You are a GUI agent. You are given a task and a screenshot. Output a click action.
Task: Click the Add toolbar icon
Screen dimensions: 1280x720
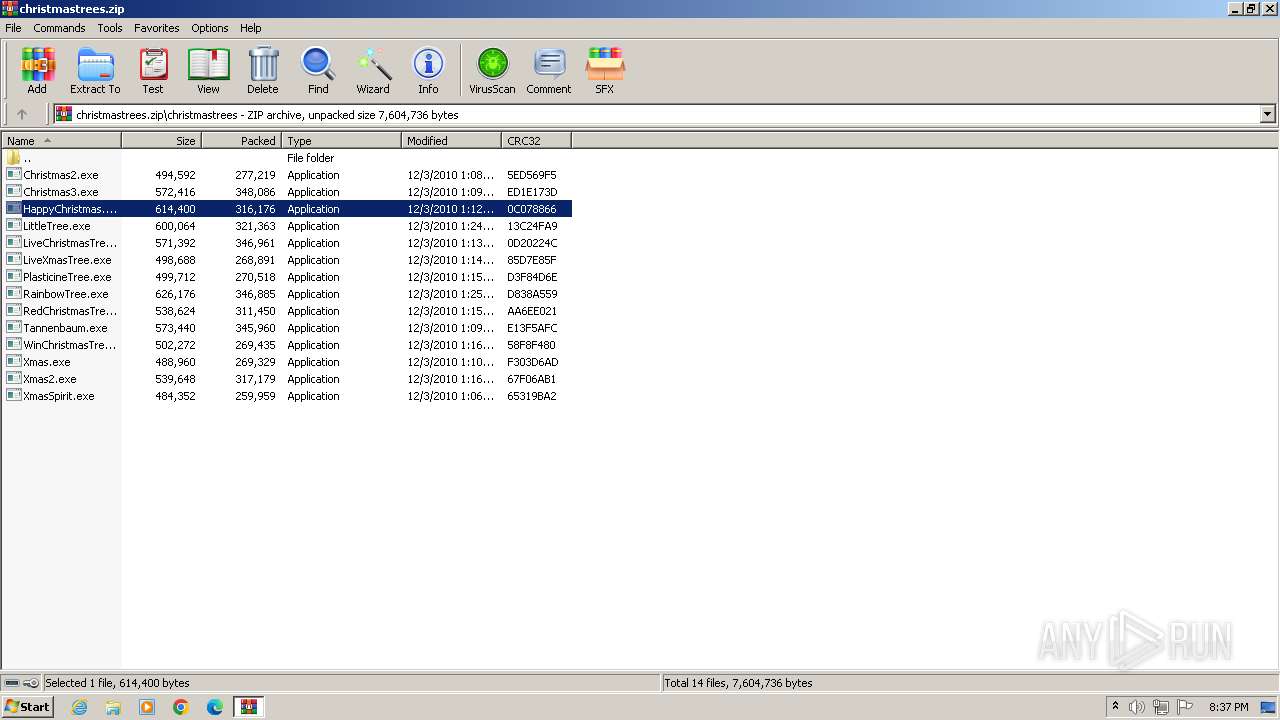coord(37,71)
